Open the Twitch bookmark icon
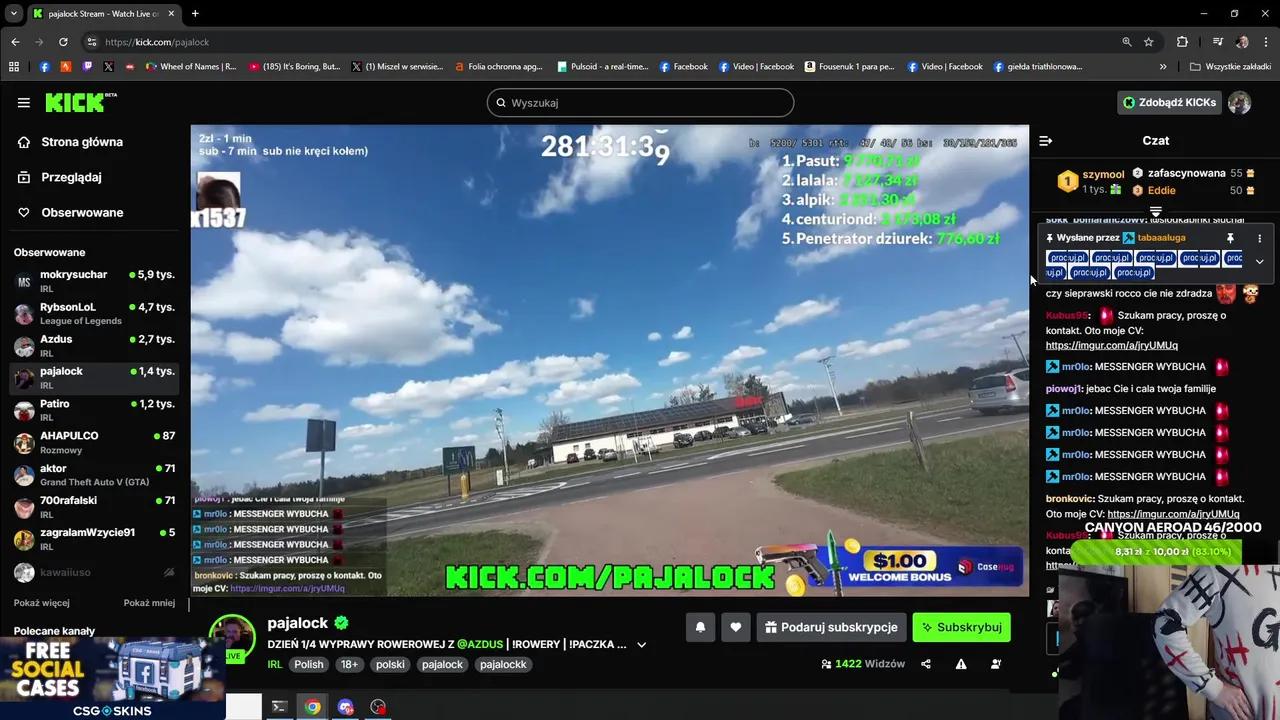 (x=87, y=67)
